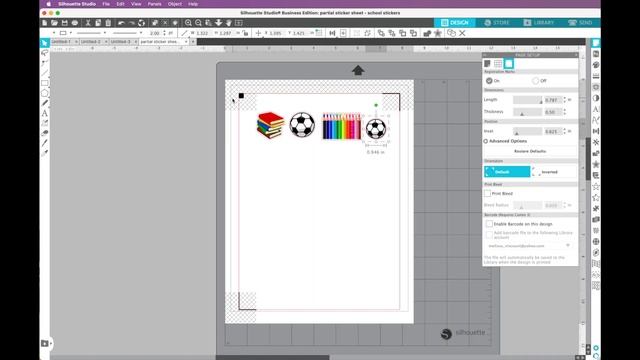Toggle the aspect ratio lock icon
This screenshot has height=360, width=640.
245,33
